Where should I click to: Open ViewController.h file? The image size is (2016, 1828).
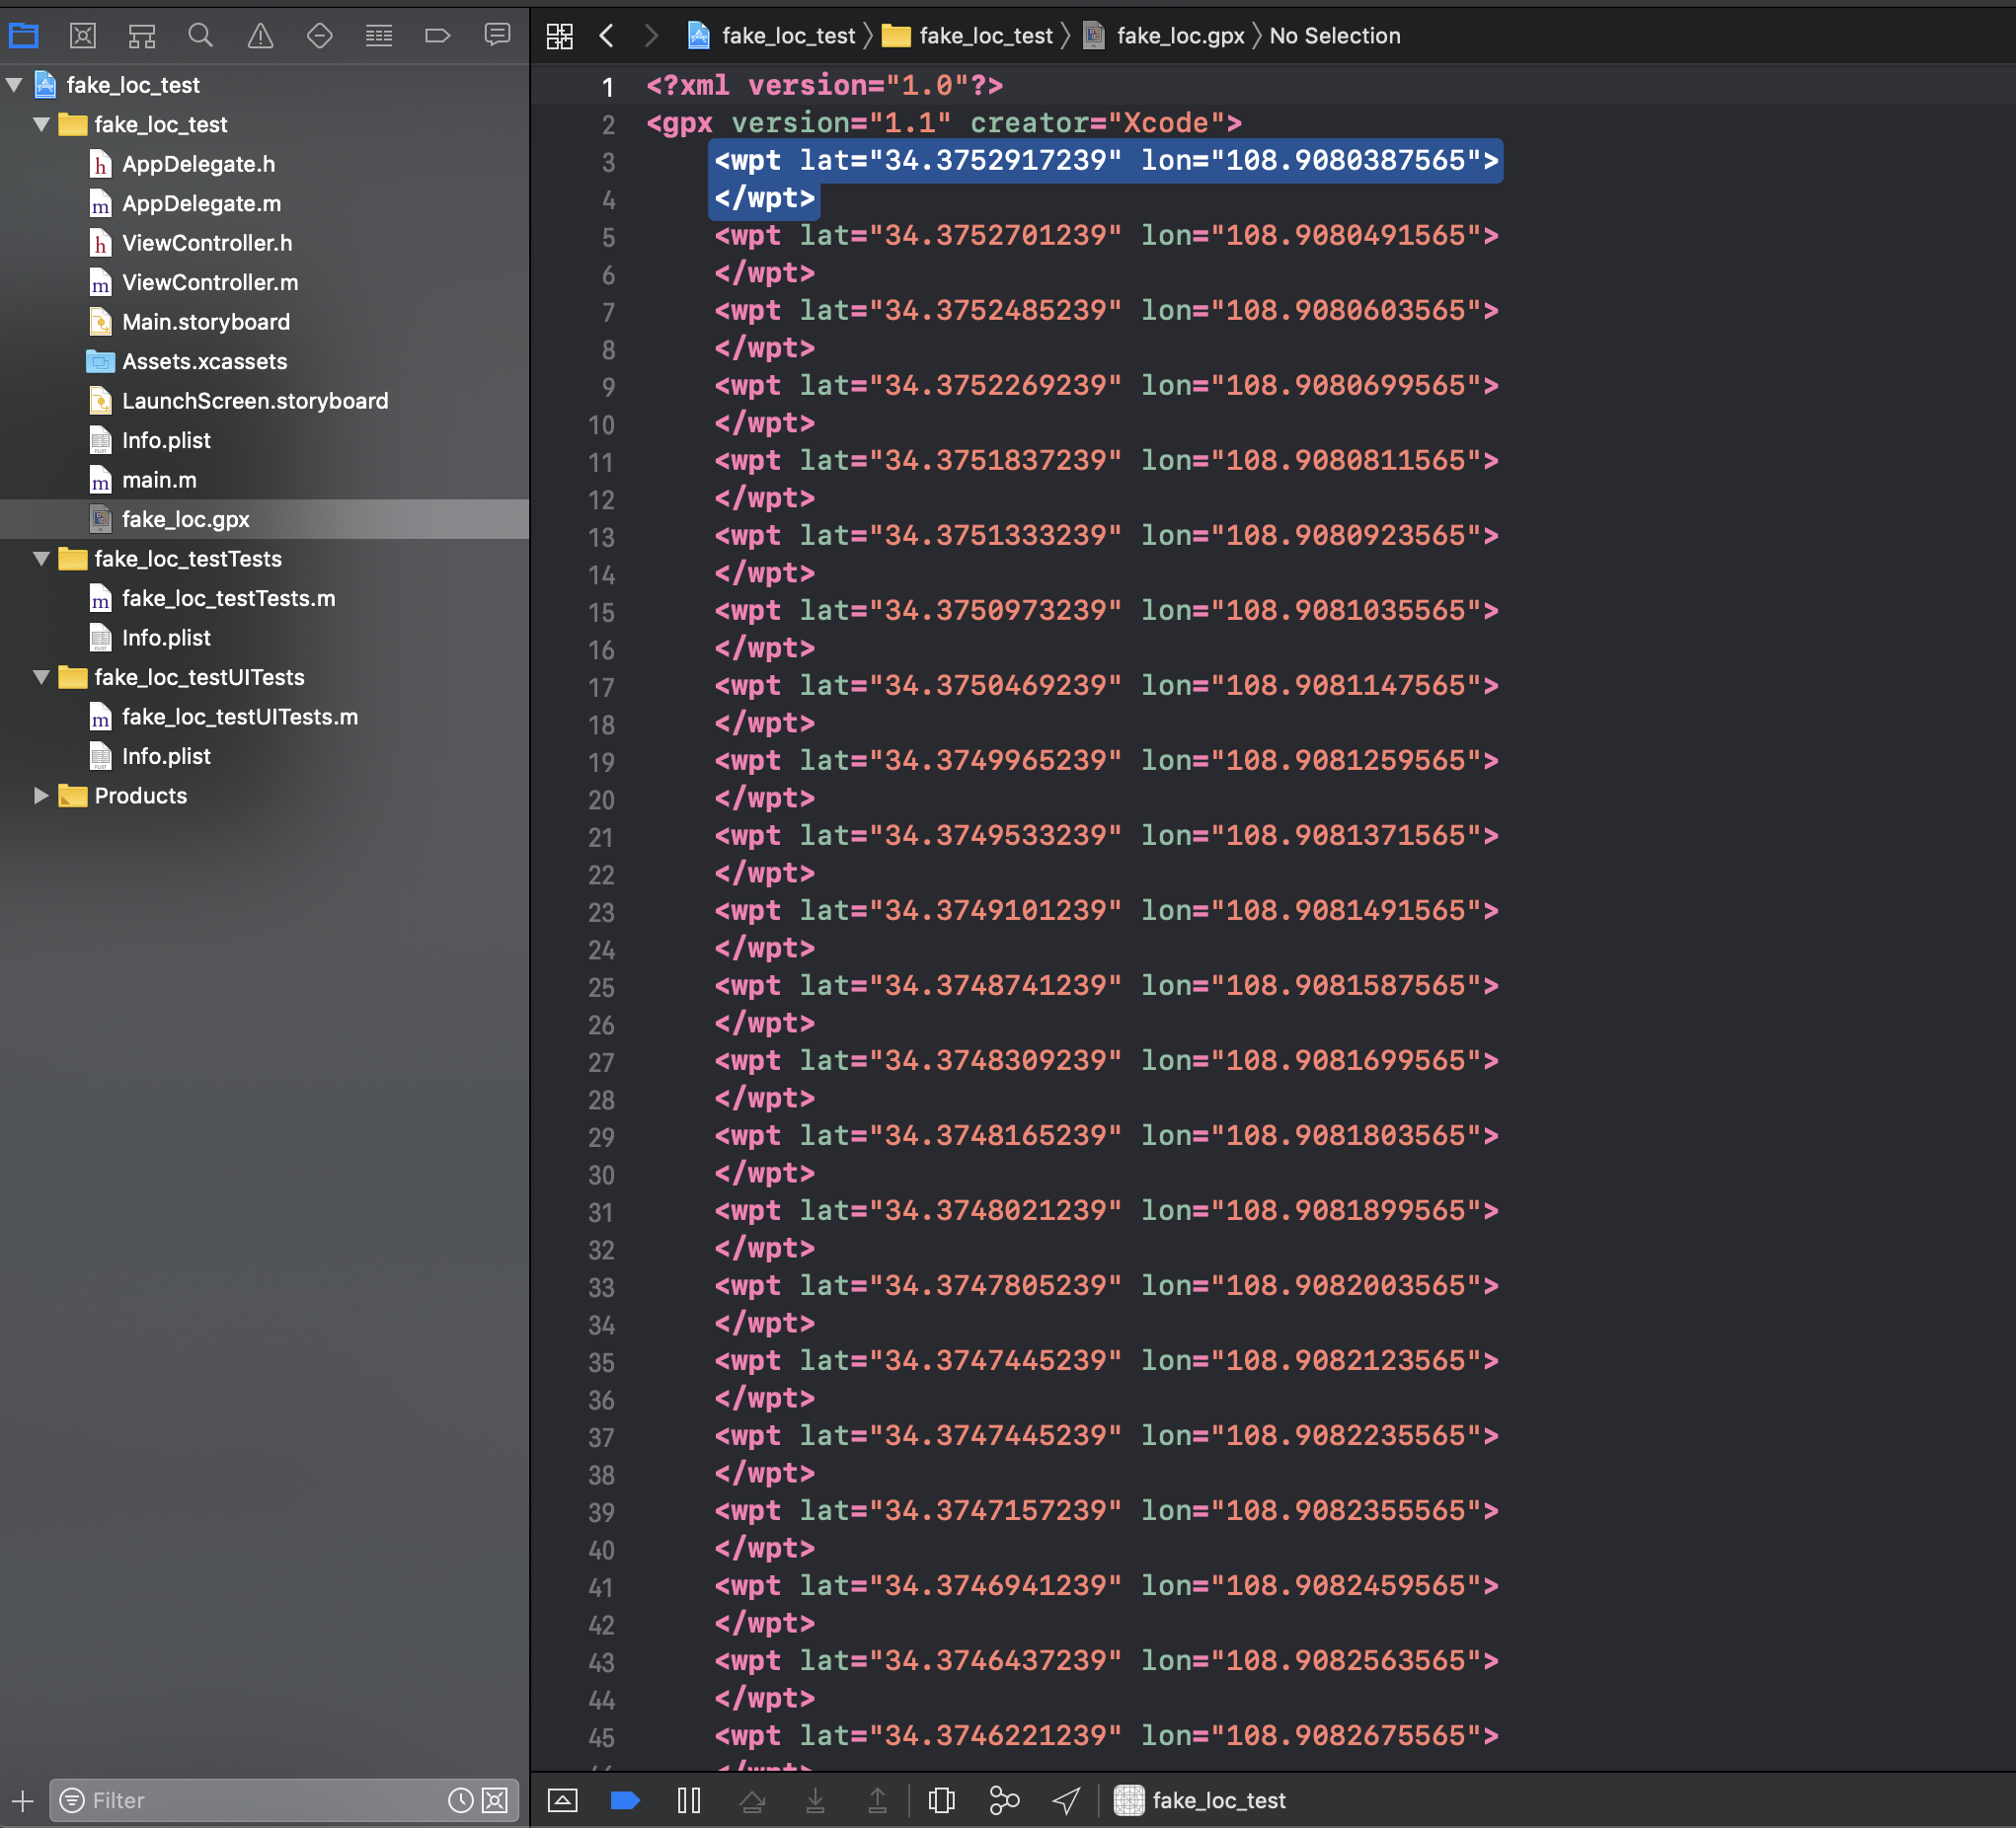tap(207, 243)
